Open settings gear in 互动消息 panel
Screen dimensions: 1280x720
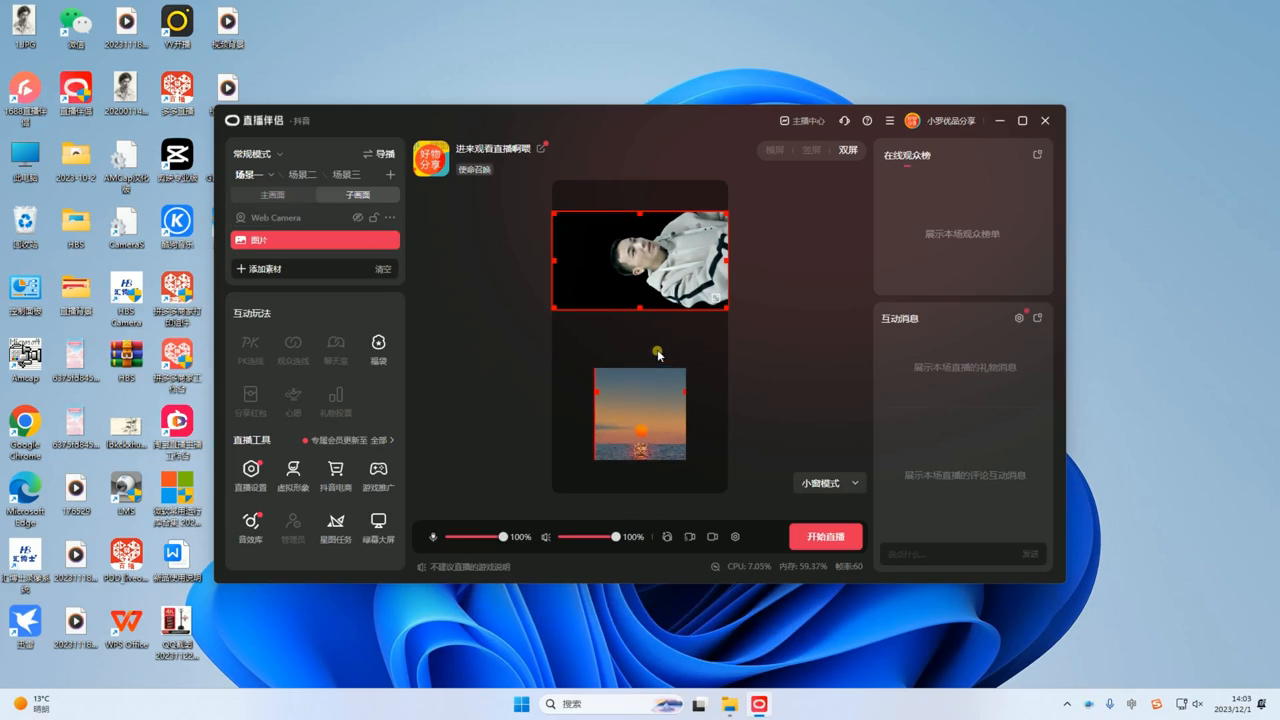pos(1019,318)
